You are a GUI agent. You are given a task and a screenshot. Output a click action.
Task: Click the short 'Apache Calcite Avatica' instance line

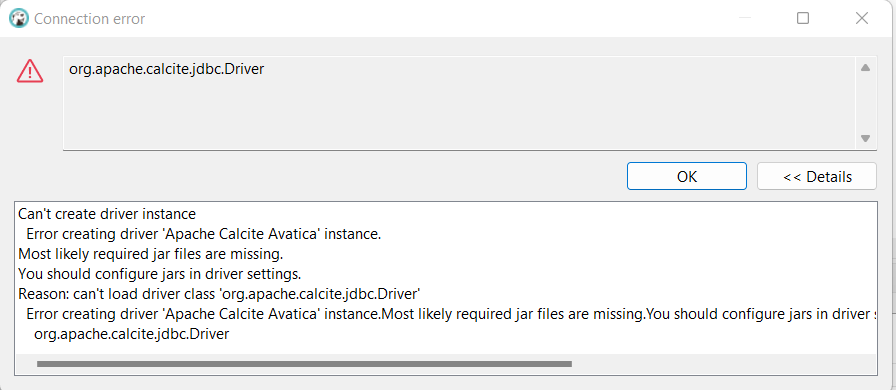pos(203,234)
